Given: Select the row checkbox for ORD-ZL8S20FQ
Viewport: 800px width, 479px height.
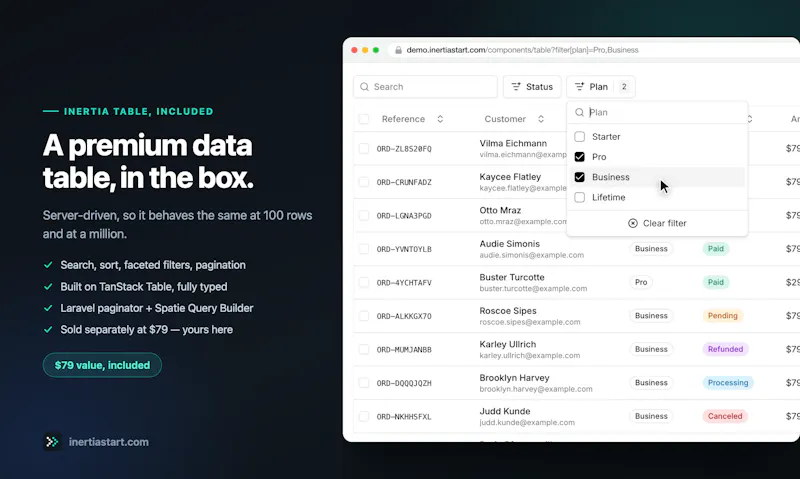Looking at the screenshot, I should coord(364,148).
